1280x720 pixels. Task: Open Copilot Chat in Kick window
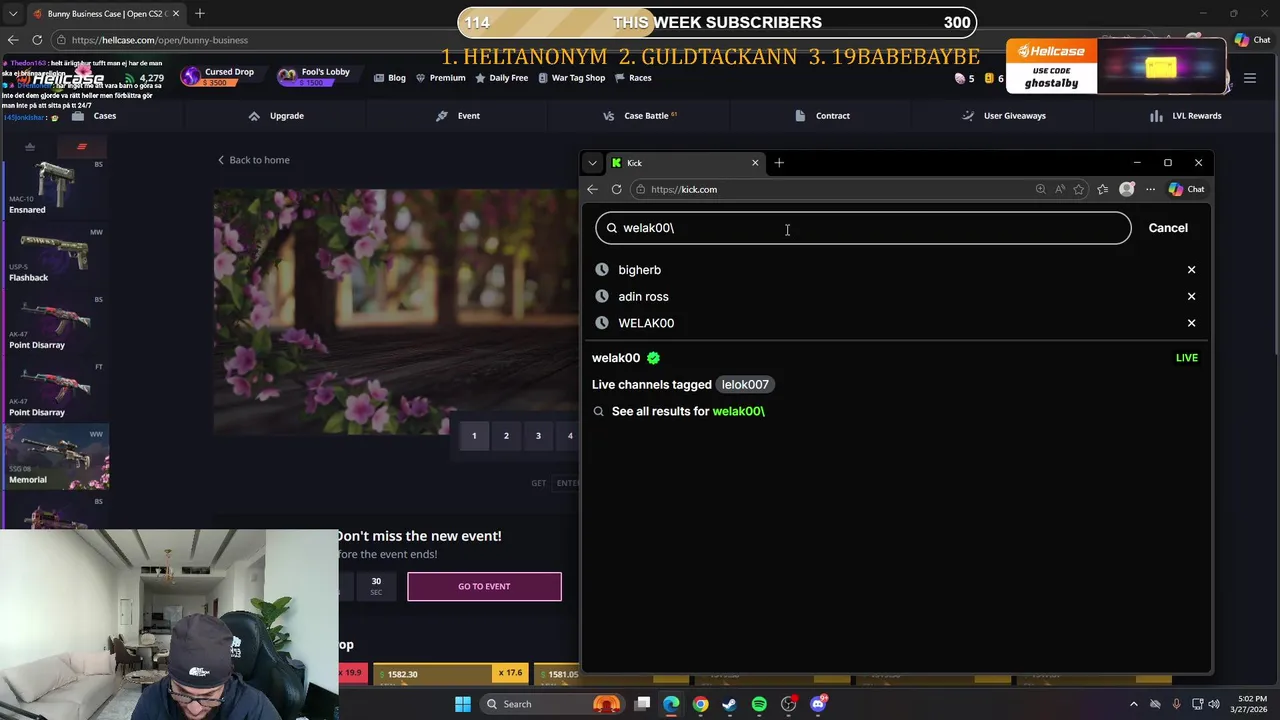click(x=1186, y=189)
